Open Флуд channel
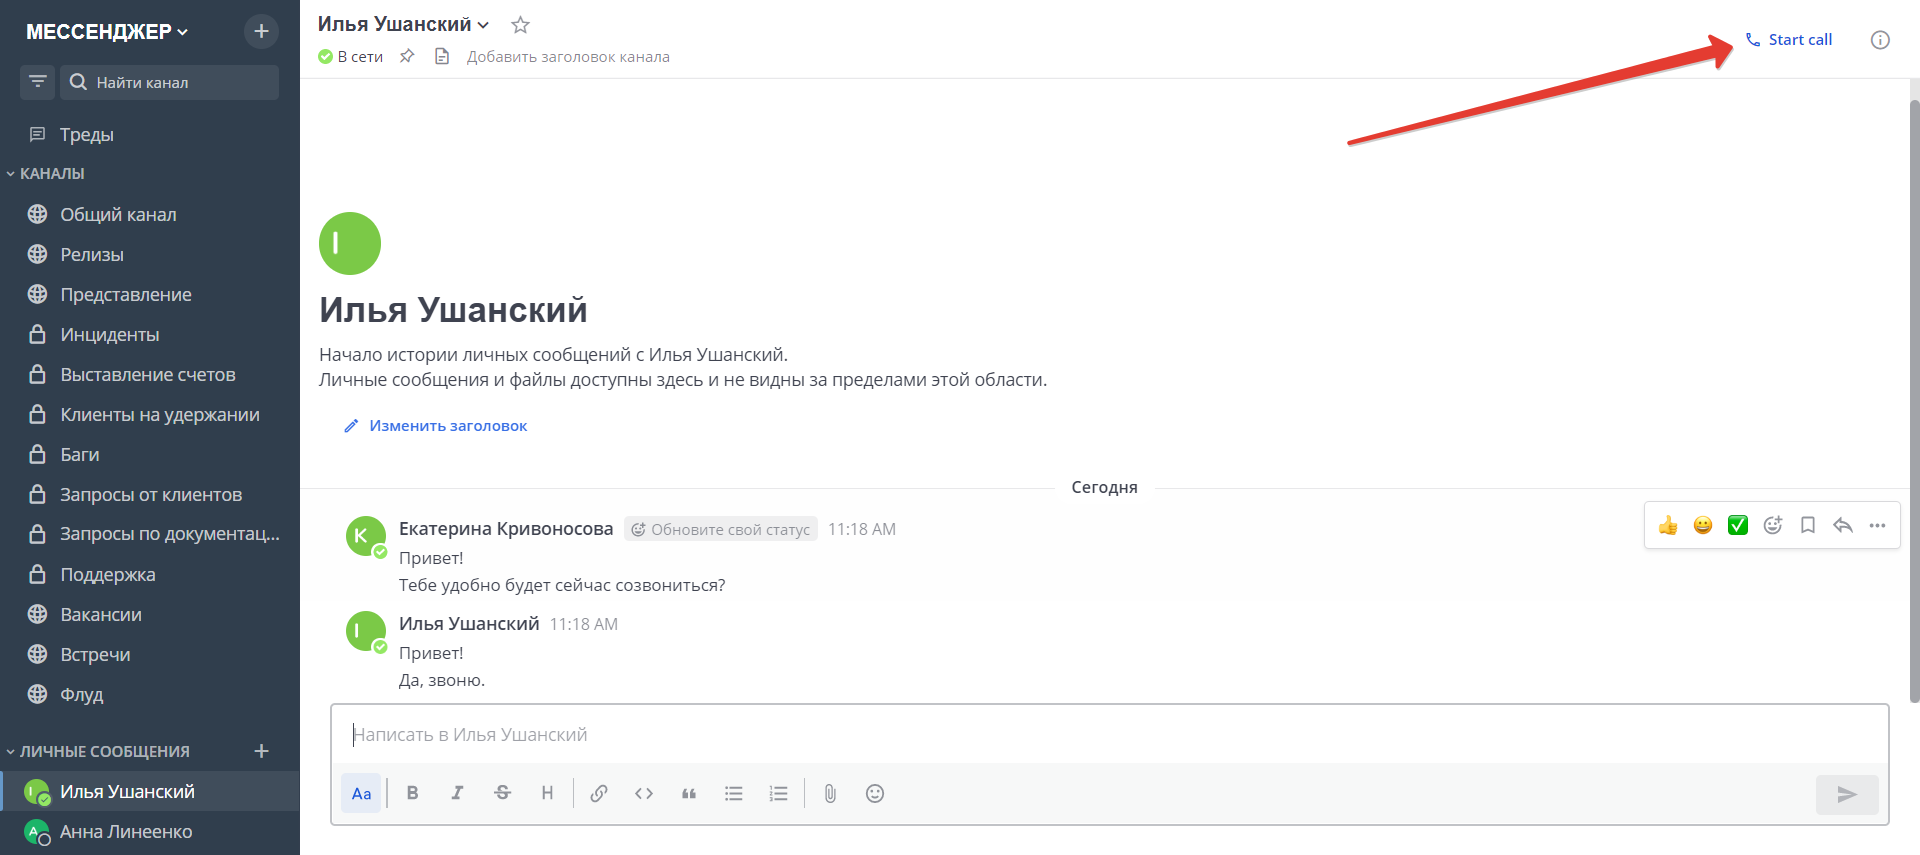The width and height of the screenshot is (1920, 855). [150, 694]
